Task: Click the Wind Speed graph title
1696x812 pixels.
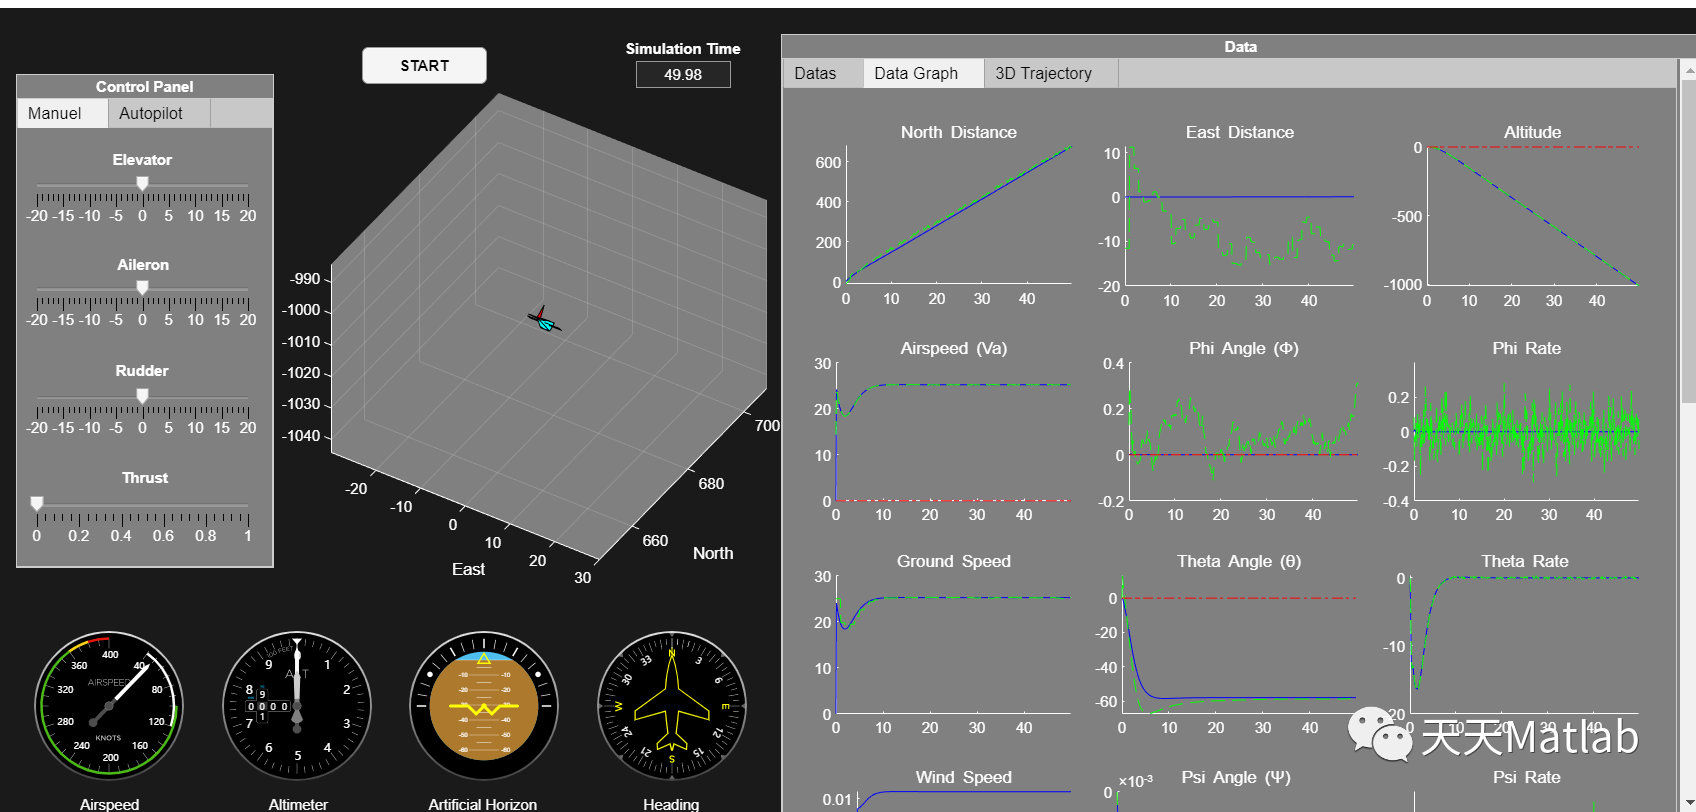Action: pos(963,777)
